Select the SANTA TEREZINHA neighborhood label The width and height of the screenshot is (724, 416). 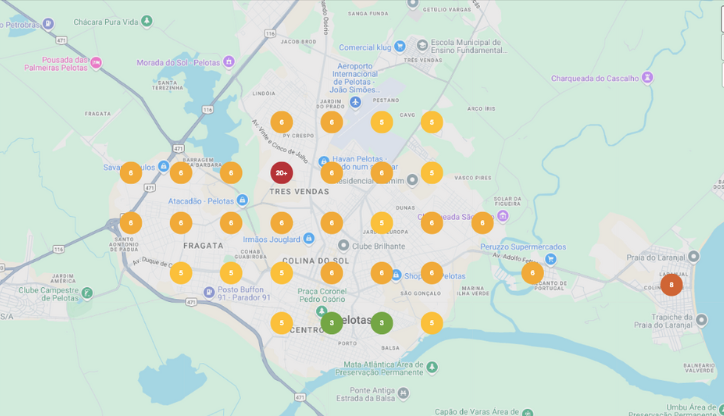click(167, 85)
